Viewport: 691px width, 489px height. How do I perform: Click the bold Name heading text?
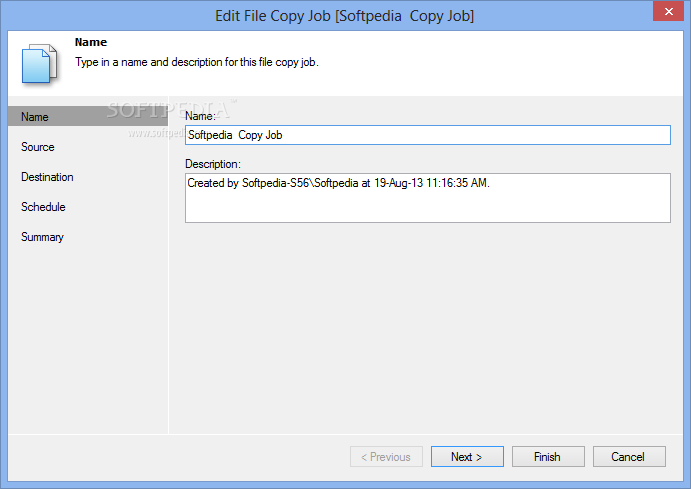[x=91, y=42]
